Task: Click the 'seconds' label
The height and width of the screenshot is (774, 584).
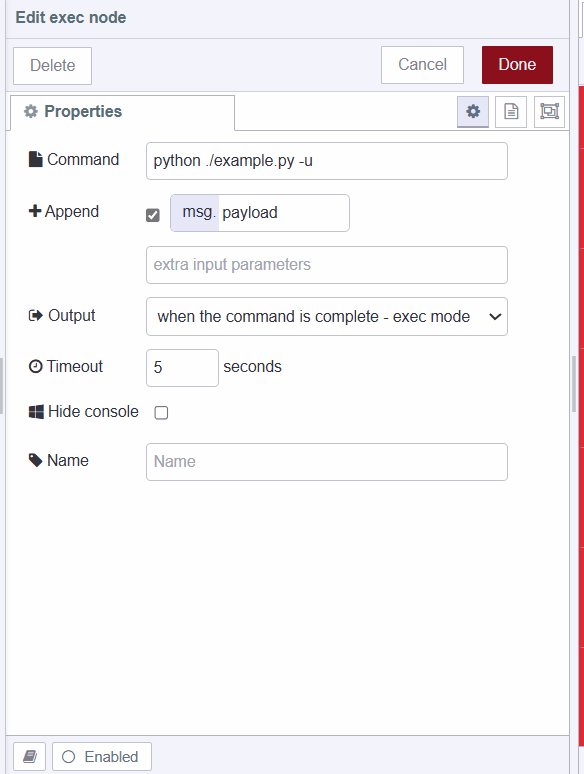Action: click(x=252, y=367)
